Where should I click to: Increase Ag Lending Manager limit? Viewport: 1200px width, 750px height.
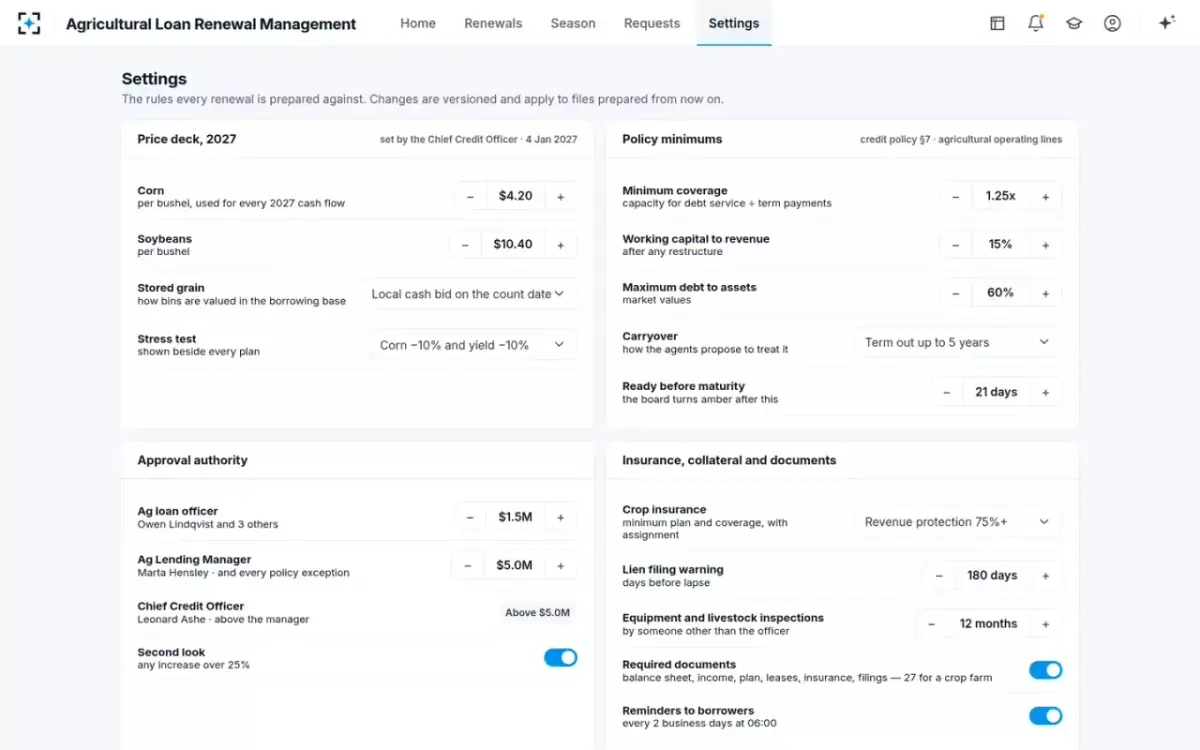[x=561, y=566]
